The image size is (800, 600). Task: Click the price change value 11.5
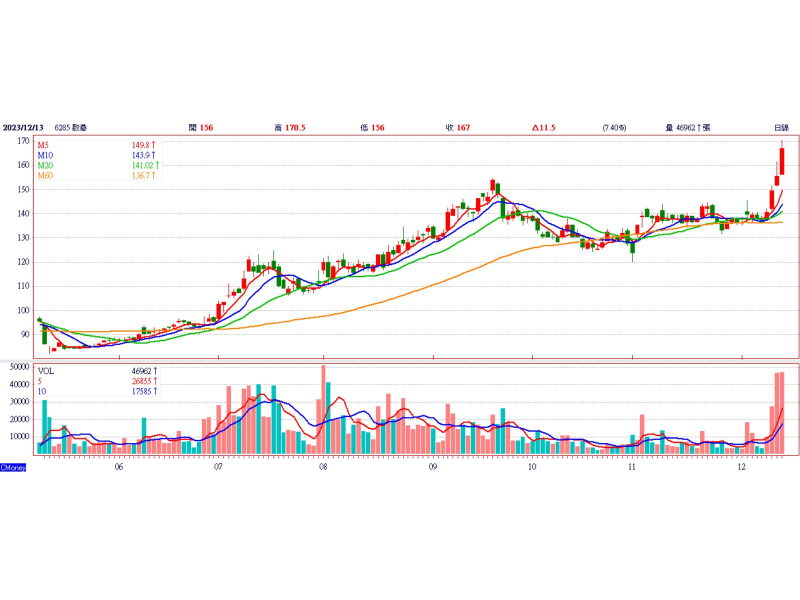point(550,128)
